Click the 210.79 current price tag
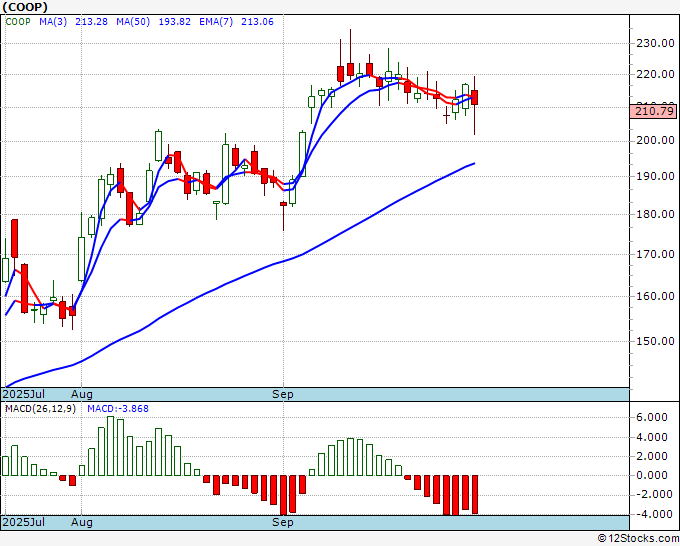Viewport: 680px width, 546px height. pos(654,111)
